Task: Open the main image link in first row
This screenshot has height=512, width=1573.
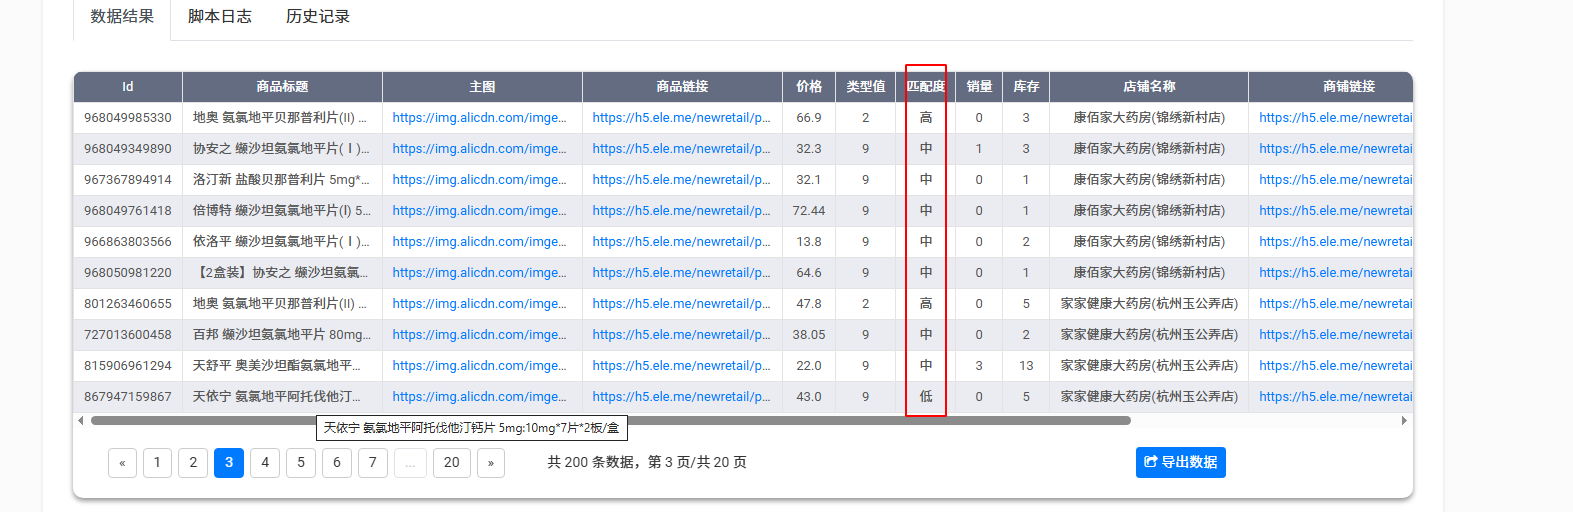Action: click(x=479, y=118)
